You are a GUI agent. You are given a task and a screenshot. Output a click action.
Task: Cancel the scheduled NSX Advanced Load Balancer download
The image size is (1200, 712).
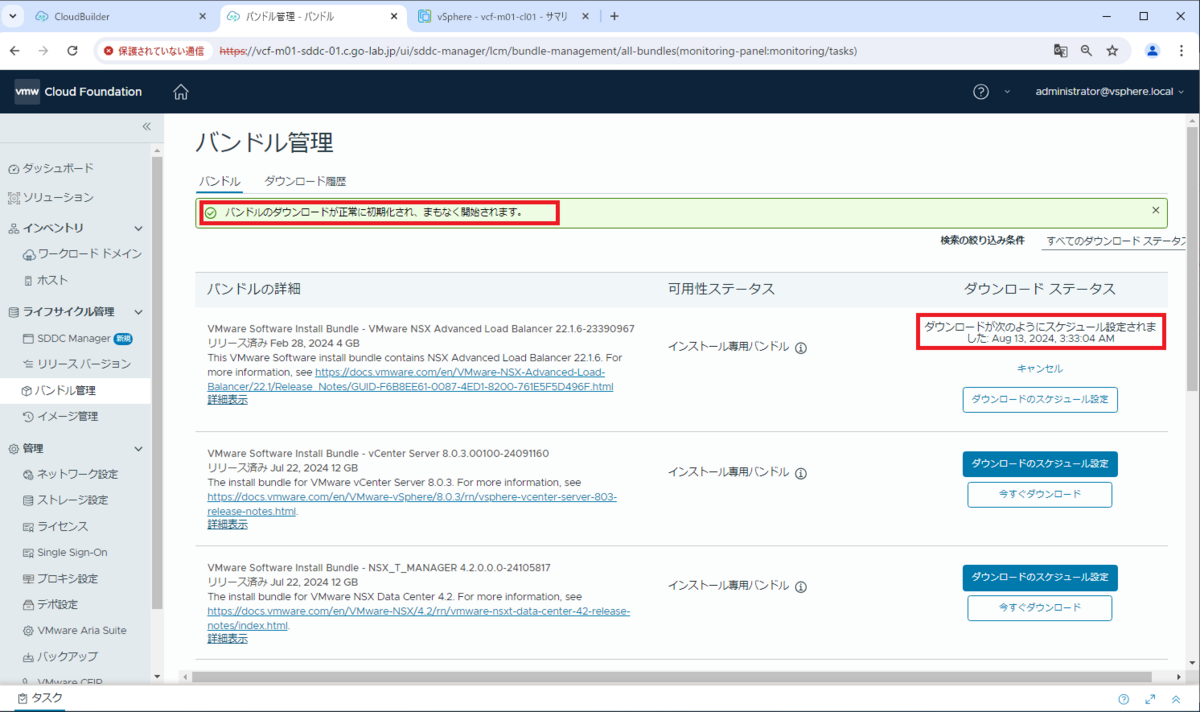1040,368
